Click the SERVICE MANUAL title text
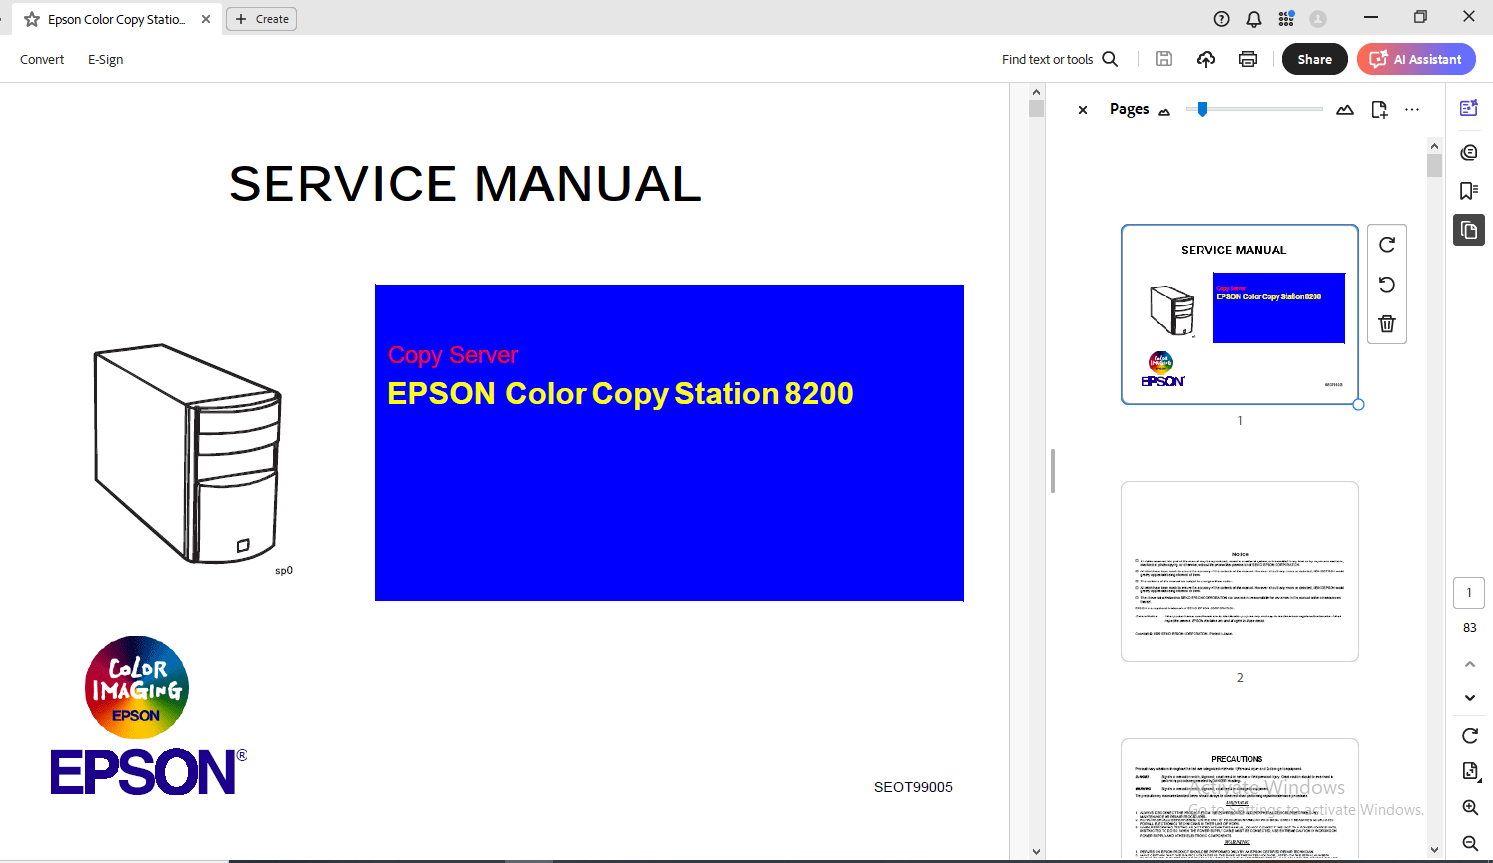The height and width of the screenshot is (863, 1493). (x=465, y=184)
